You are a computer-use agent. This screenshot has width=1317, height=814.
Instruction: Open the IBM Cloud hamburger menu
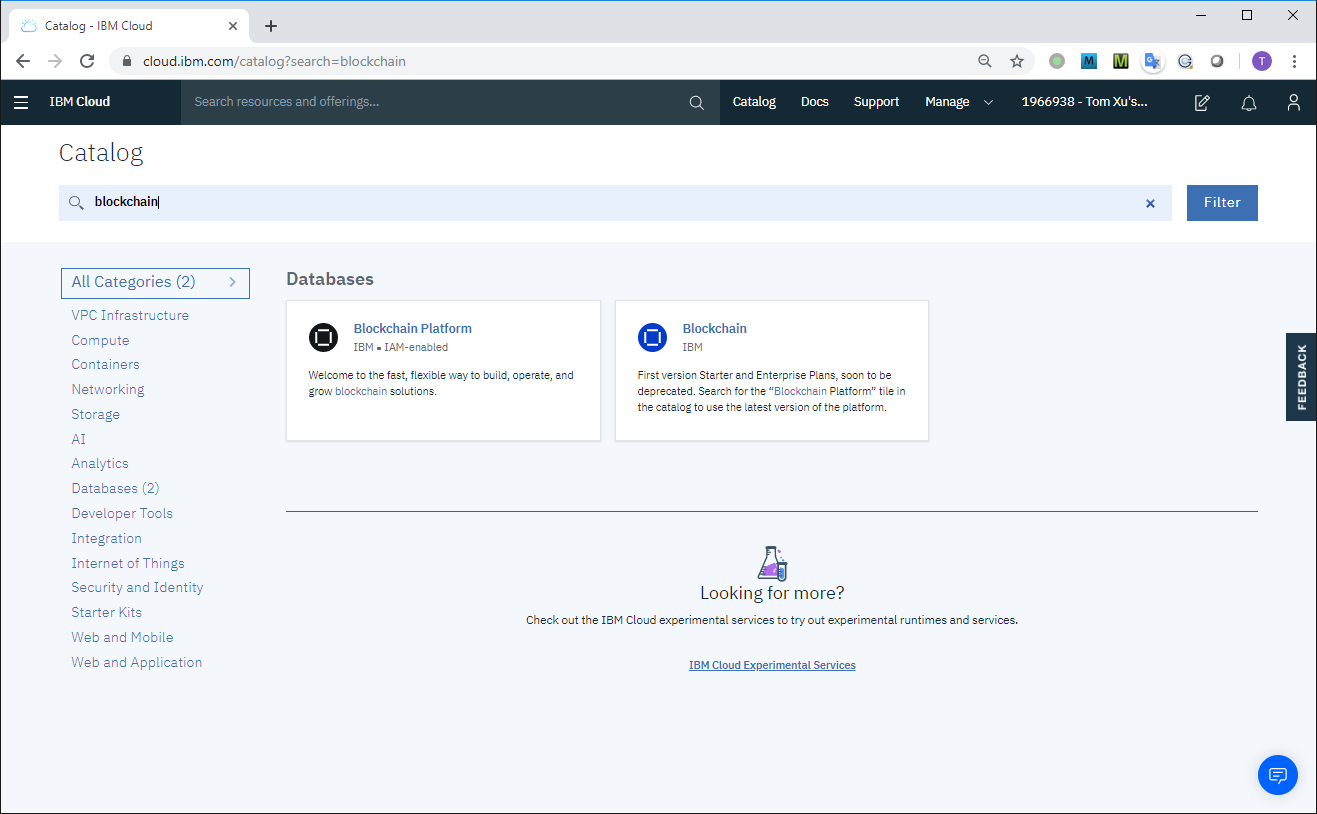point(21,102)
